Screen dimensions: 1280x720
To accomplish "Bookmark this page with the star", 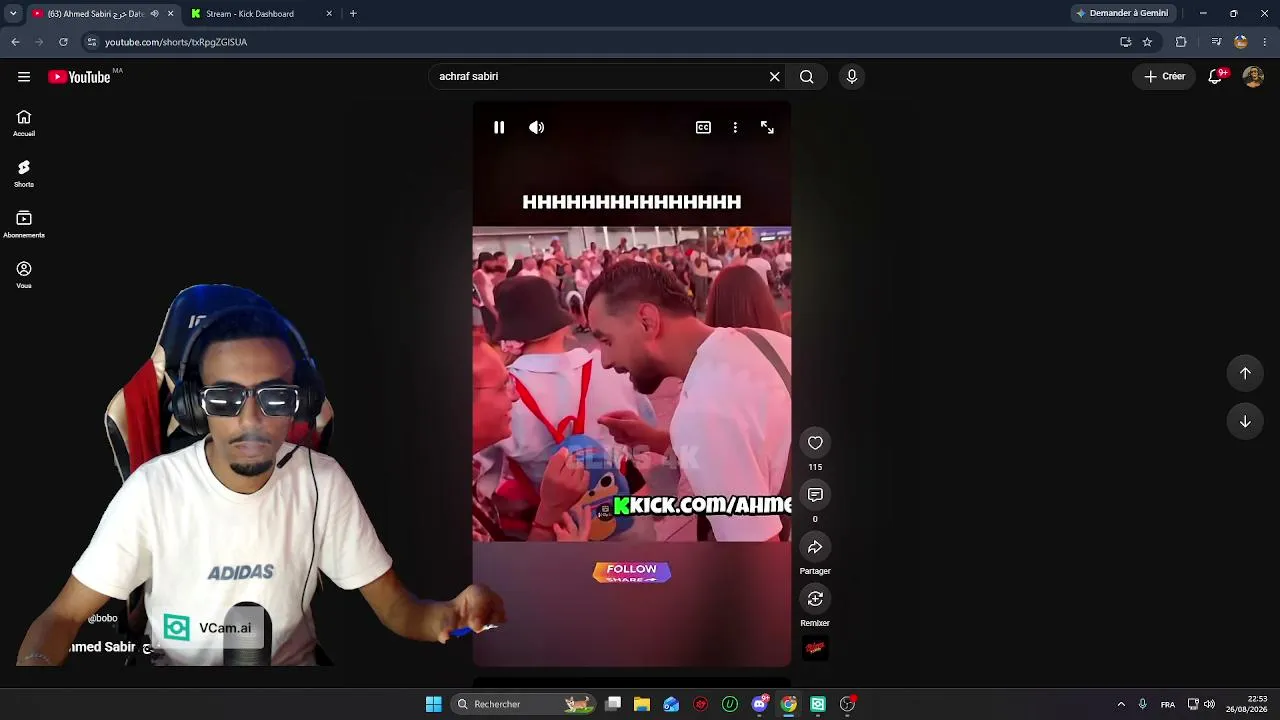I will pos(1148,42).
